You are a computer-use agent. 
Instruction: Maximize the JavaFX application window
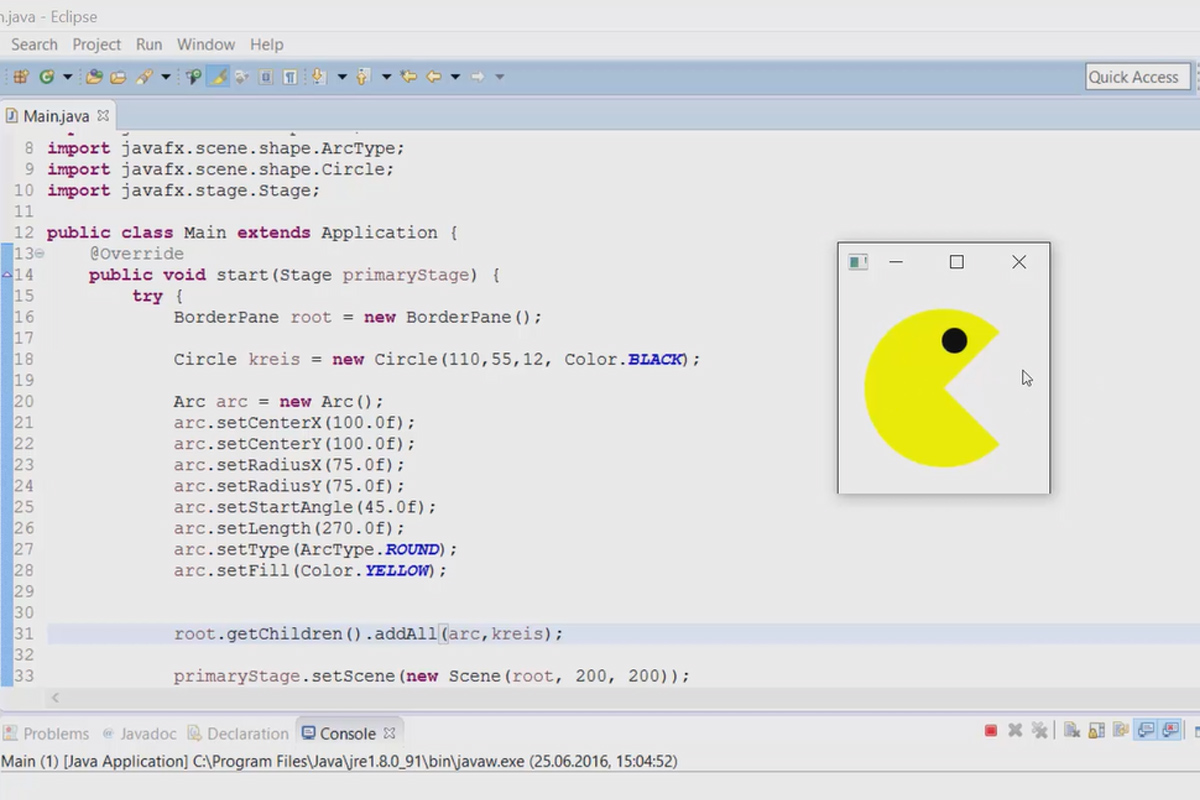(957, 262)
